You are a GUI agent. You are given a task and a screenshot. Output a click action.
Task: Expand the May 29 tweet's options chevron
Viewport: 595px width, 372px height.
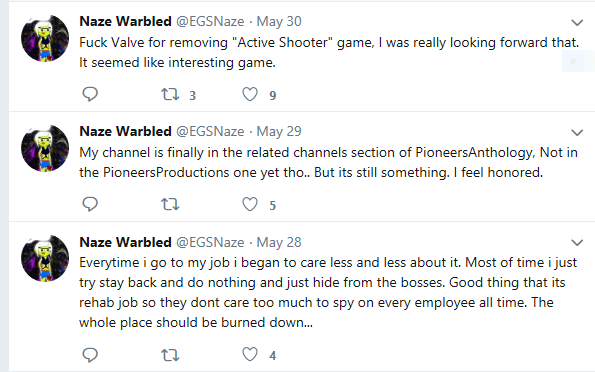click(577, 132)
